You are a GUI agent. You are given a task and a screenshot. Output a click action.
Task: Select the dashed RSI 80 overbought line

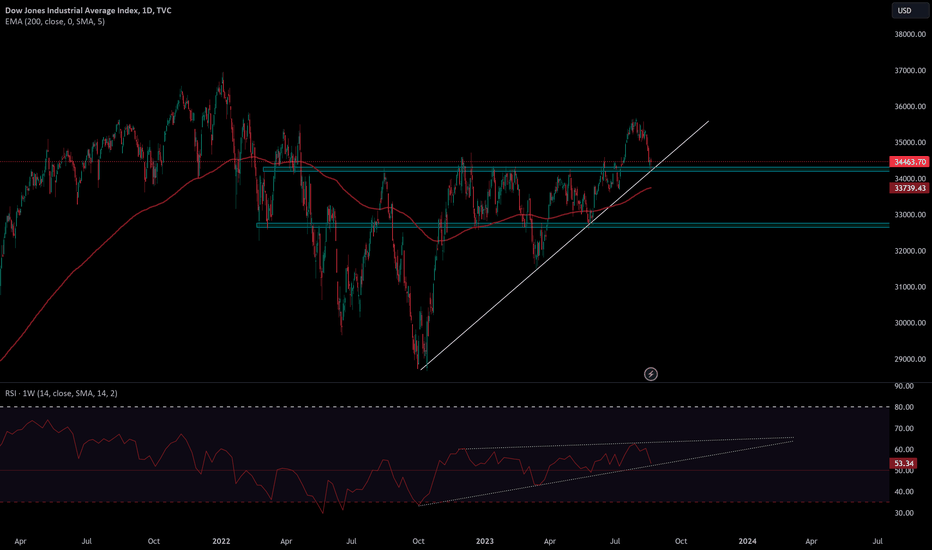pyautogui.click(x=445, y=407)
